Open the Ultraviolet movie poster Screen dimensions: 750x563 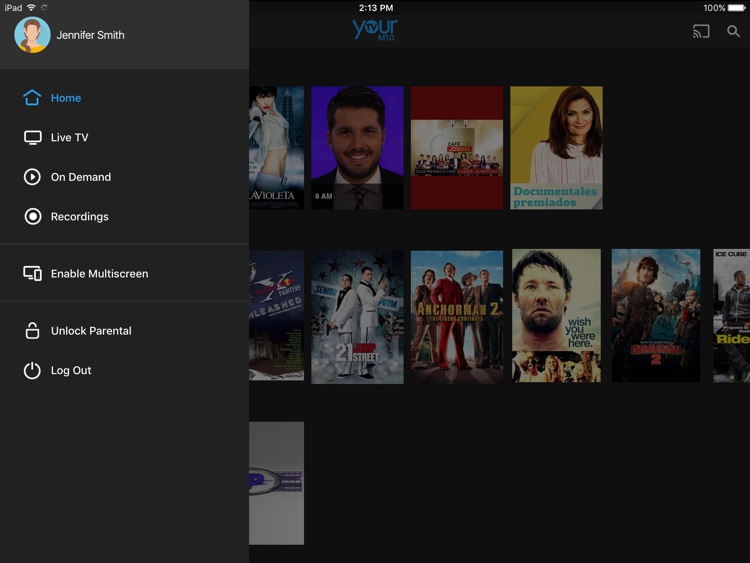(x=276, y=148)
